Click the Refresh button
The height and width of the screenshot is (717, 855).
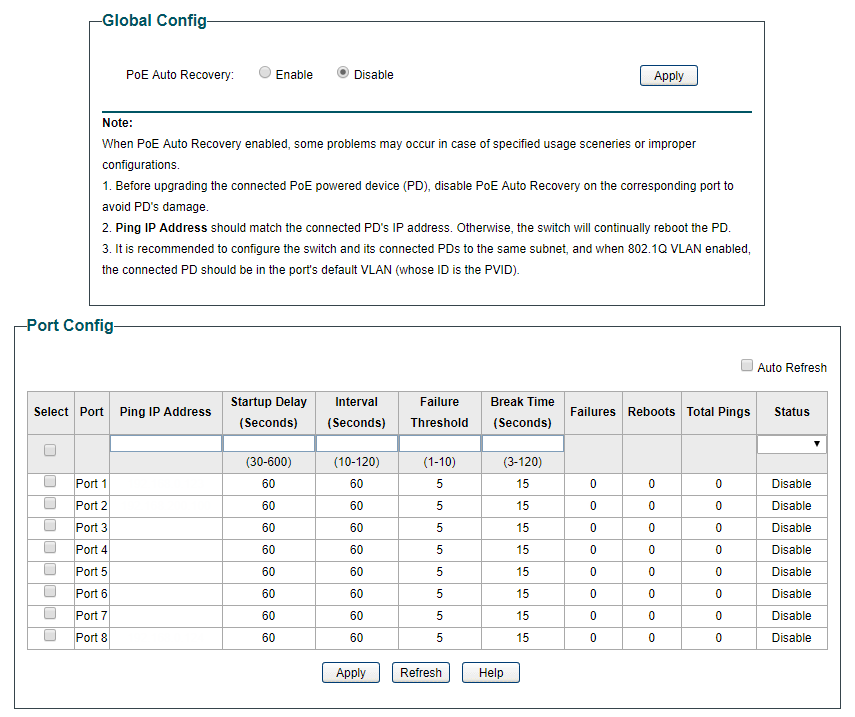click(x=421, y=673)
